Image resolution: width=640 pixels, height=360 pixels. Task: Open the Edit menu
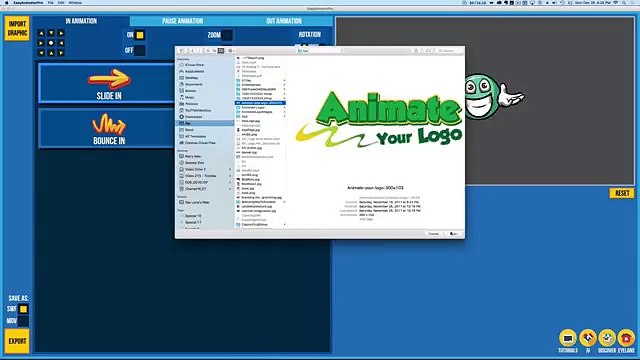pos(61,2)
